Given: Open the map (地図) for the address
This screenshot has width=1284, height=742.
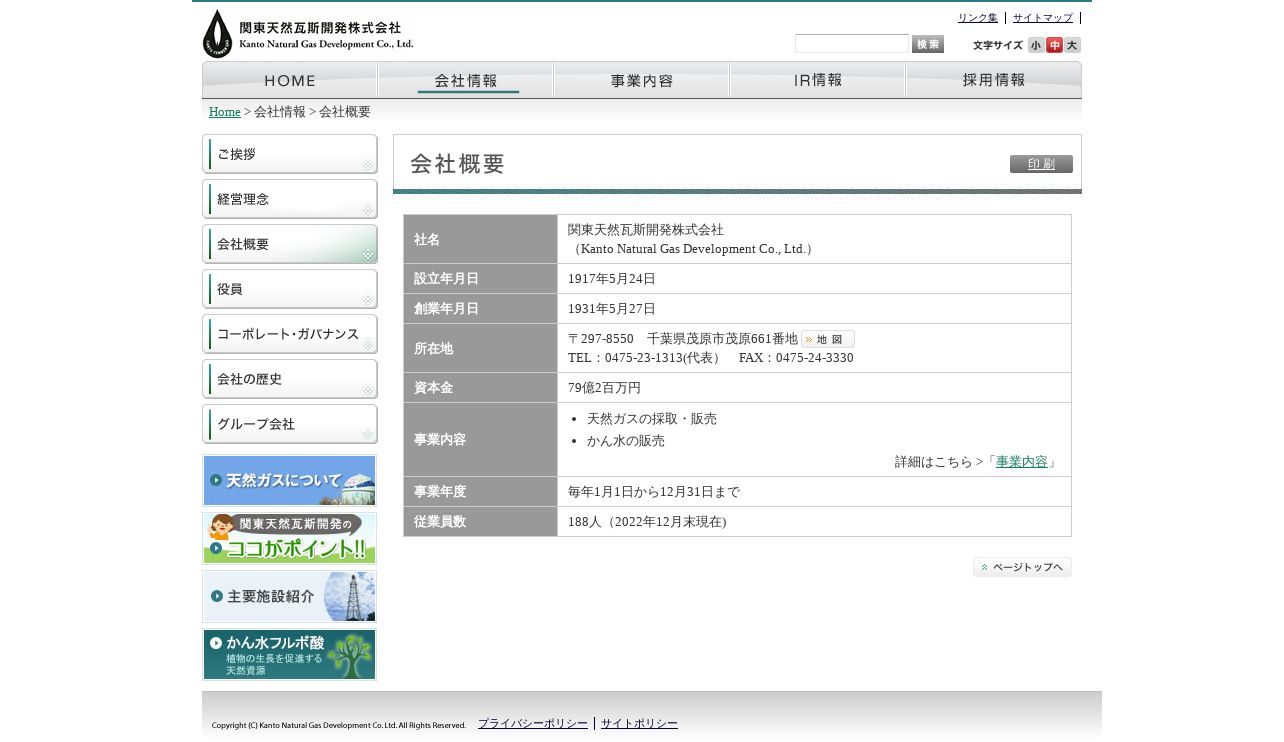Looking at the screenshot, I should 828,339.
